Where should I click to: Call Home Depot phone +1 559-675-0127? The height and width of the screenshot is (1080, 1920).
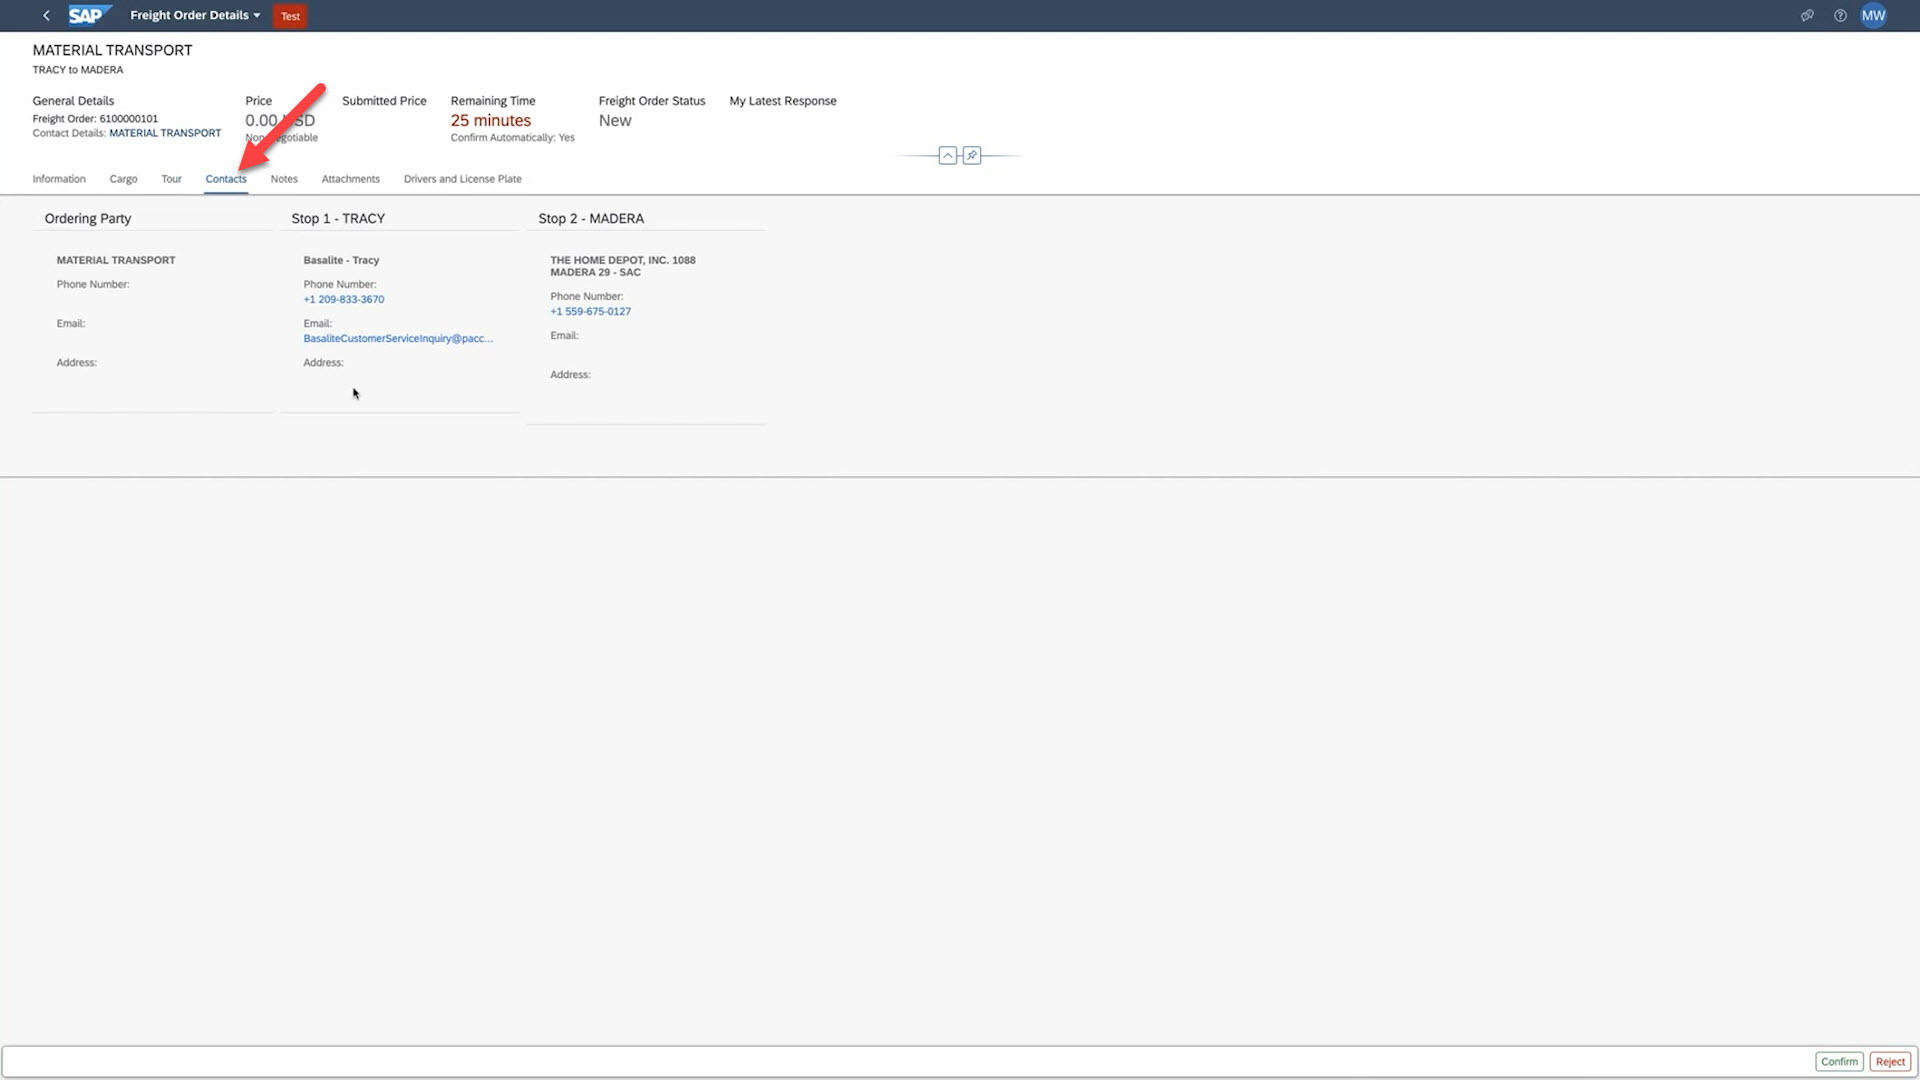[590, 311]
